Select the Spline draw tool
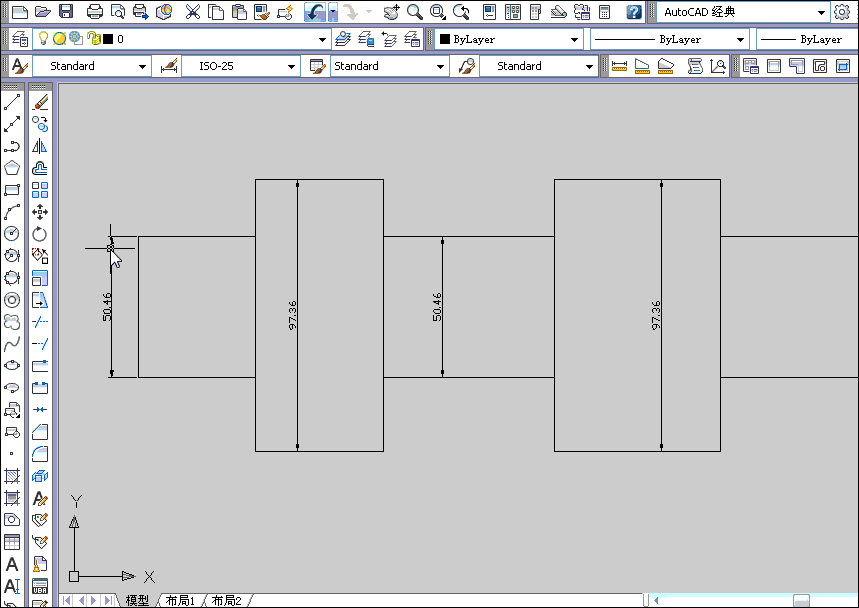Viewport: 859px width, 608px height. 12,344
